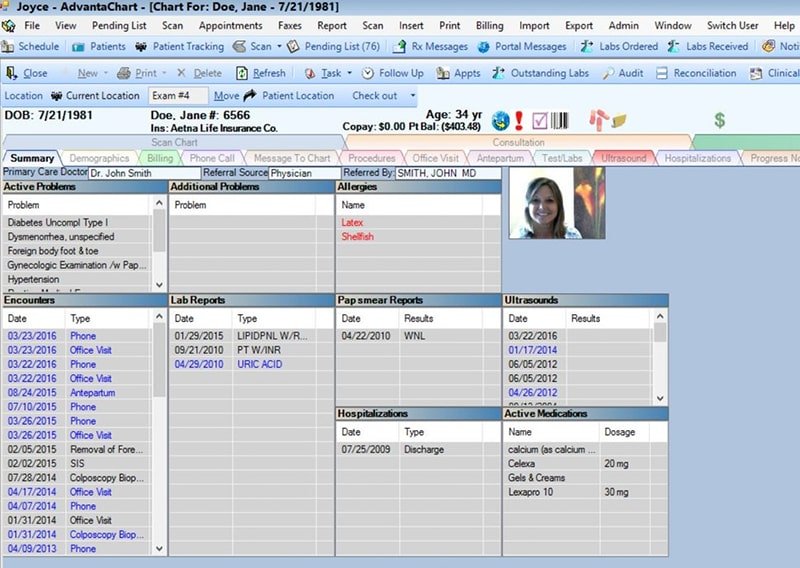Click the green dollar sign icon
This screenshot has height=568, width=800.
(719, 120)
